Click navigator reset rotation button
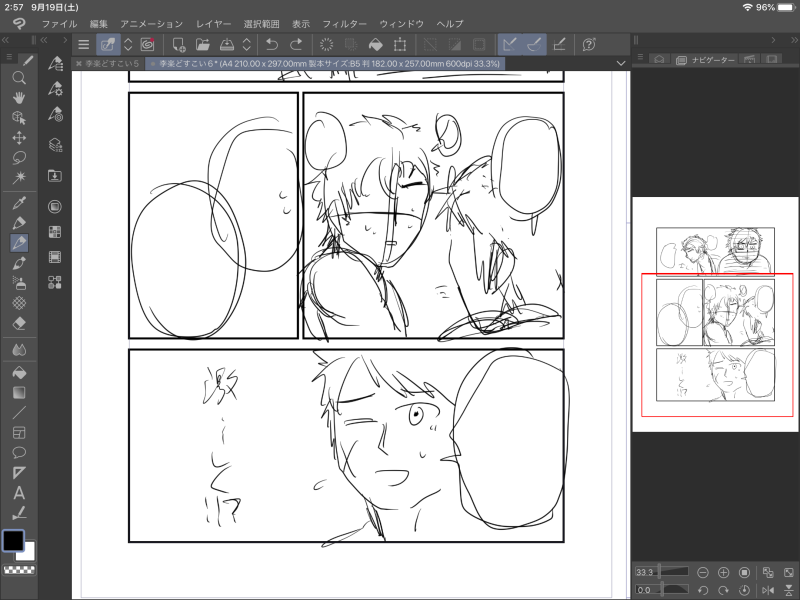Viewport: 800px width, 600px height. [744, 590]
